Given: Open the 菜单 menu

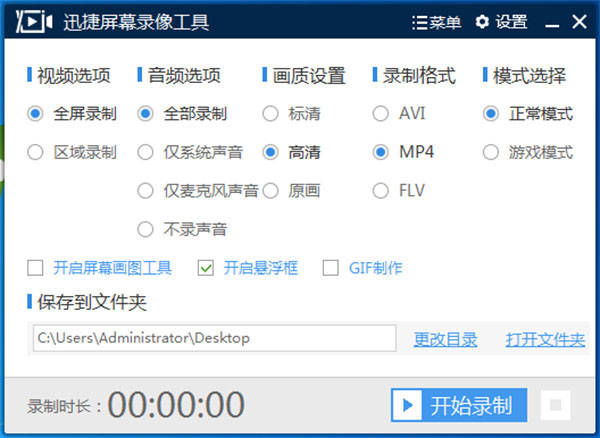Looking at the screenshot, I should click(436, 22).
